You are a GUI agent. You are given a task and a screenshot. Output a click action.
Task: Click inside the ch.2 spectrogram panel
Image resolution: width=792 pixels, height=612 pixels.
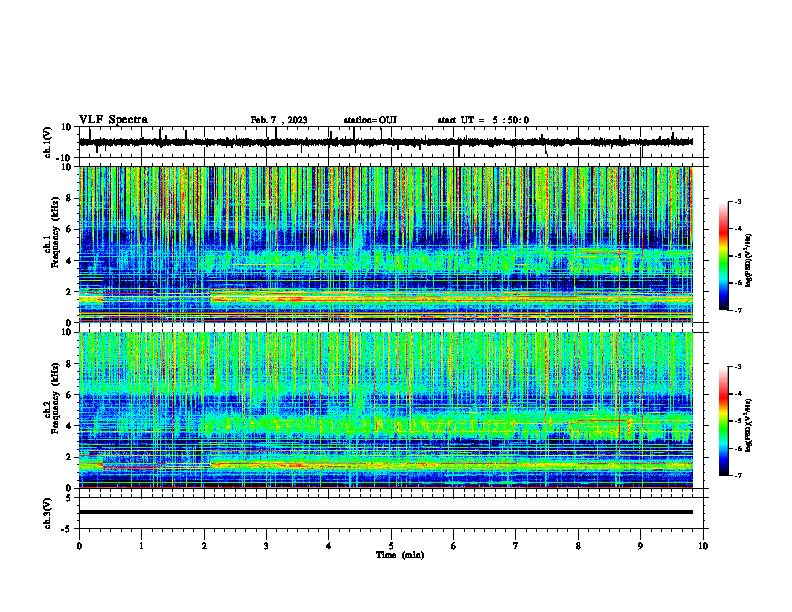386,410
